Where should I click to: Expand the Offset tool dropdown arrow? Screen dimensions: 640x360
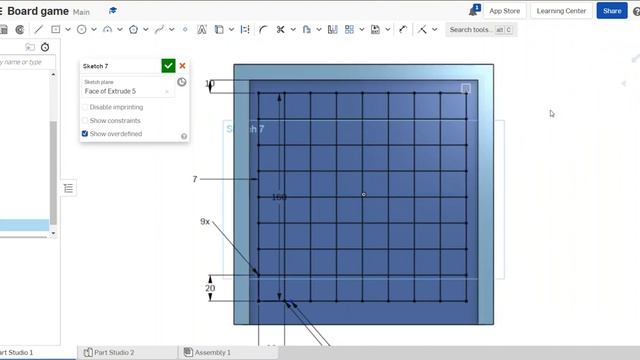319,29
